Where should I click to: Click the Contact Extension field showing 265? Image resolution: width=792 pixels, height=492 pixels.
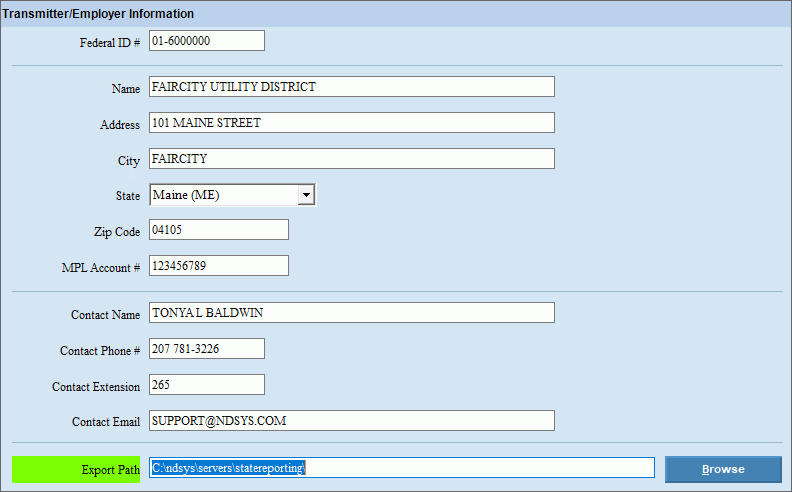click(x=206, y=385)
